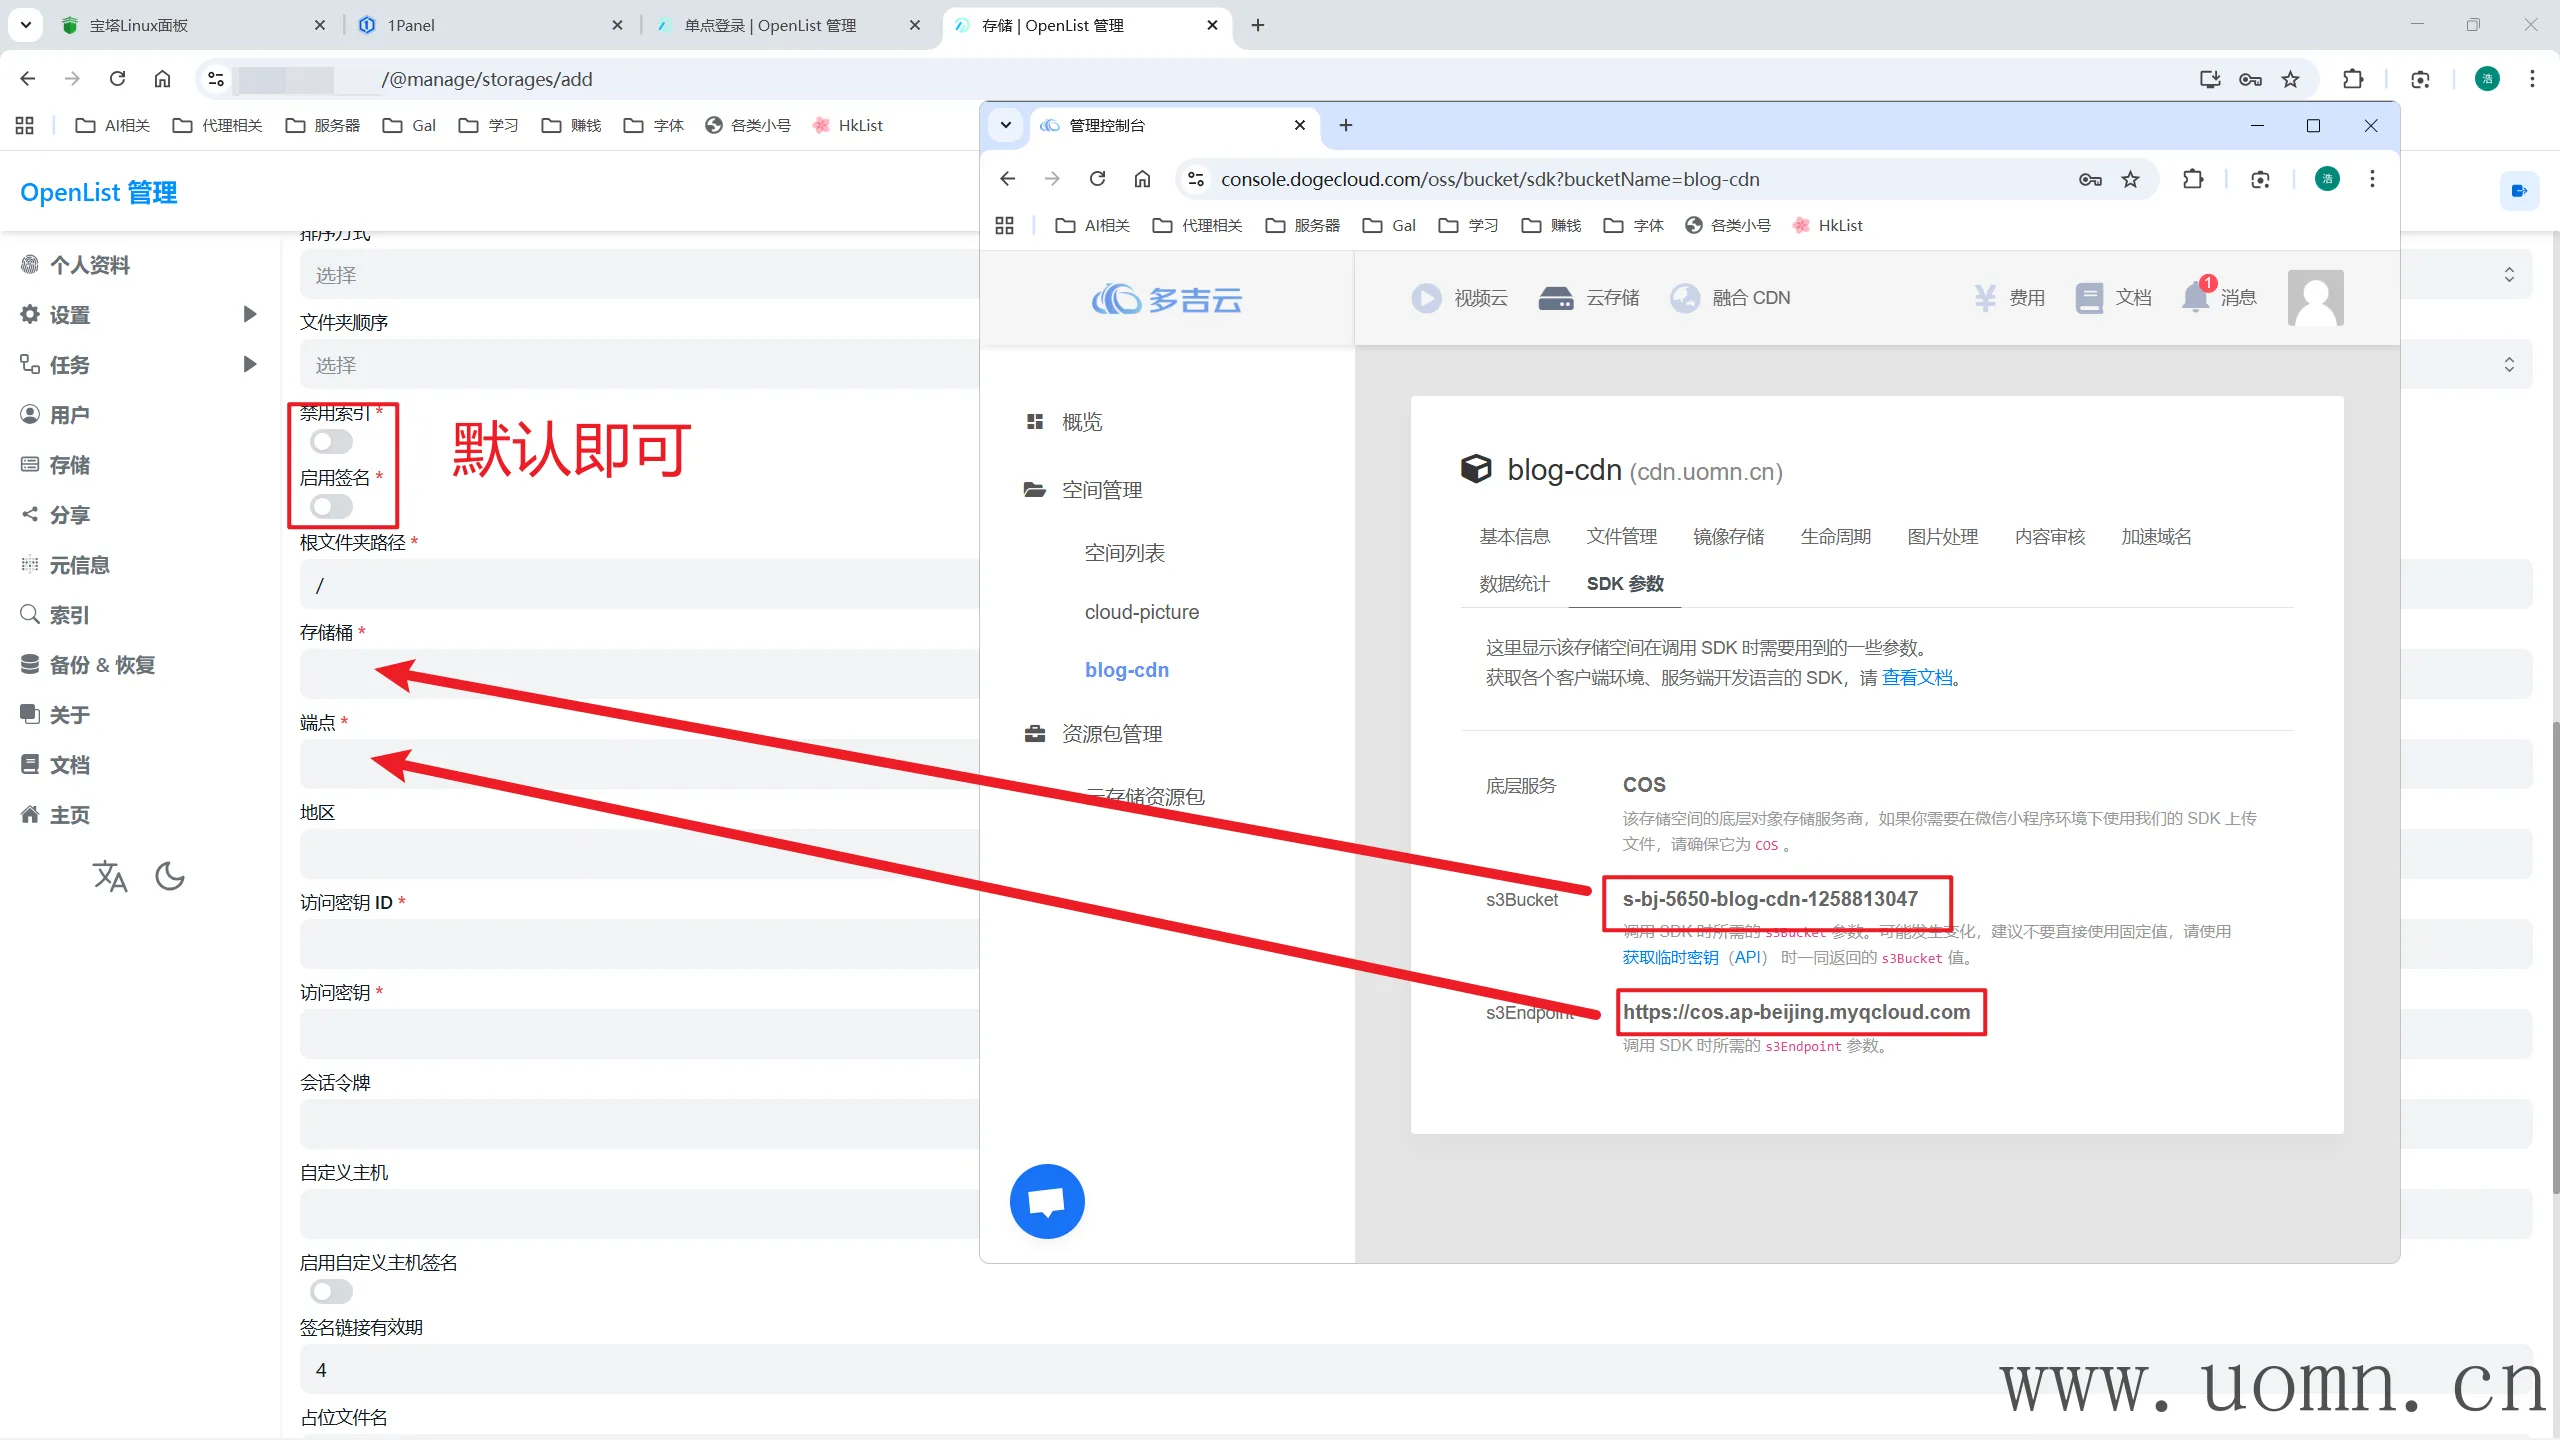Open 费用 billing from top navigation
This screenshot has width=2560, height=1440.
click(x=2009, y=298)
